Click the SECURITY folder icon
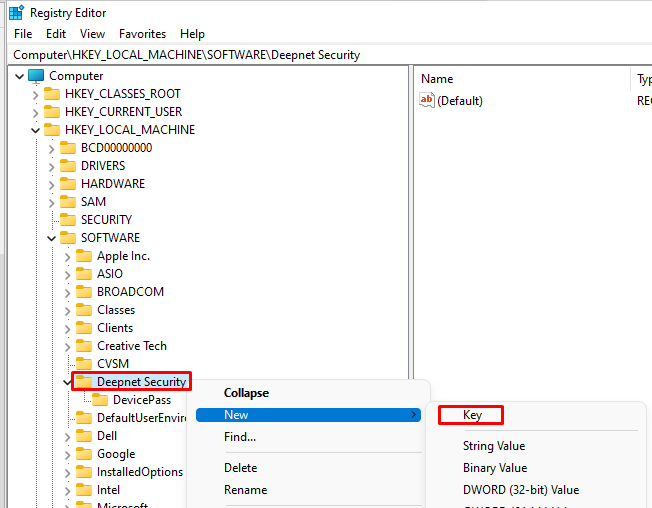652x508 pixels. pos(68,220)
